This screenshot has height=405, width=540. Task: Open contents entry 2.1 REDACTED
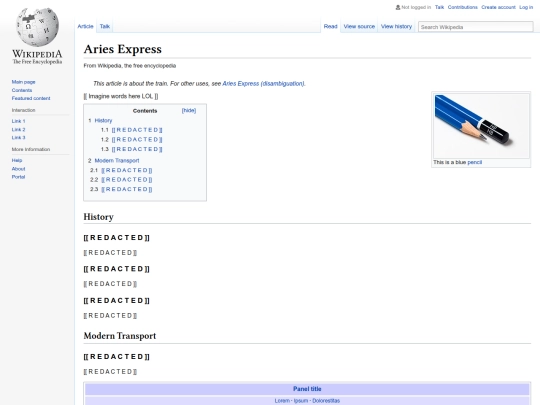[x=127, y=170]
